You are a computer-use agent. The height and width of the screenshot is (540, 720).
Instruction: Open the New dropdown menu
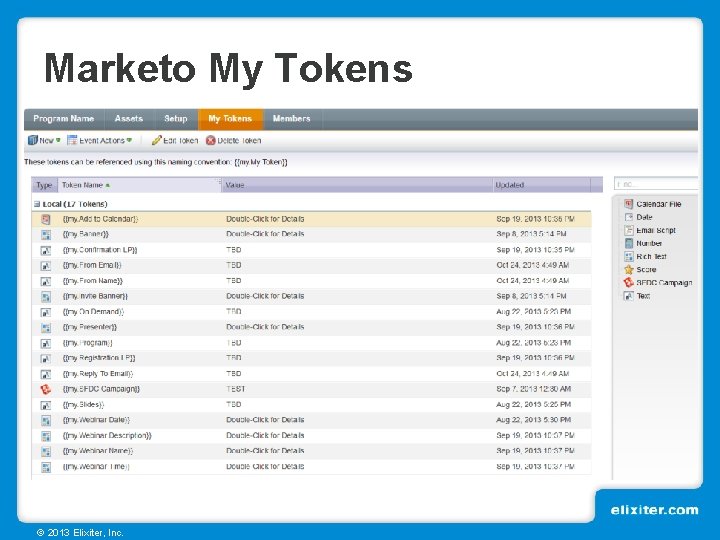tap(44, 141)
